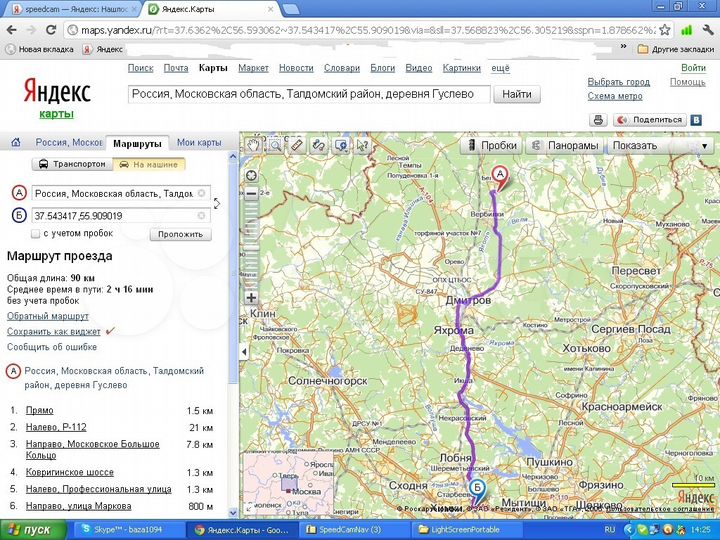Click a level on the map zoom slider
Viewport: 720px width, 540px height.
[x=251, y=246]
